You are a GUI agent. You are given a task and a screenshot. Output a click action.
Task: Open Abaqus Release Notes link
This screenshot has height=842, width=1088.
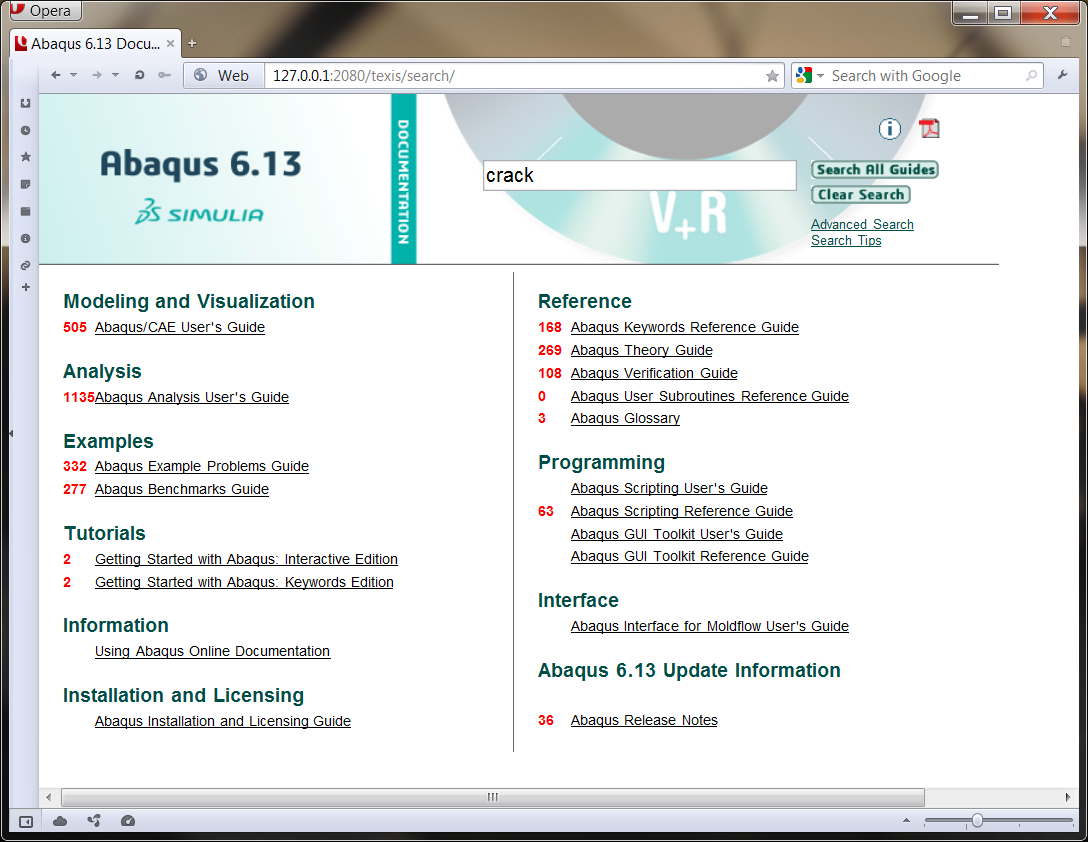click(x=644, y=721)
